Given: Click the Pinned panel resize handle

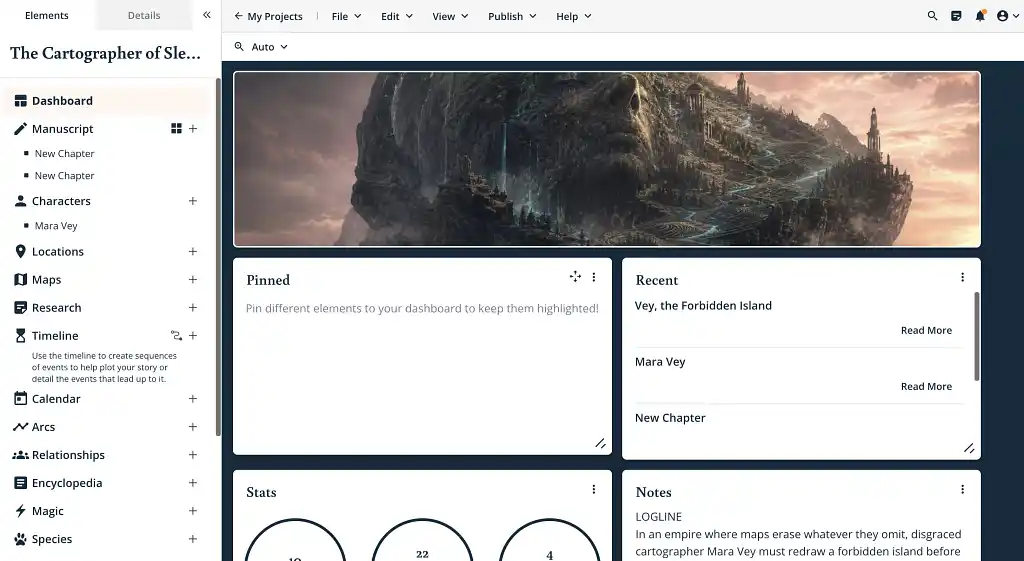Looking at the screenshot, I should [600, 443].
